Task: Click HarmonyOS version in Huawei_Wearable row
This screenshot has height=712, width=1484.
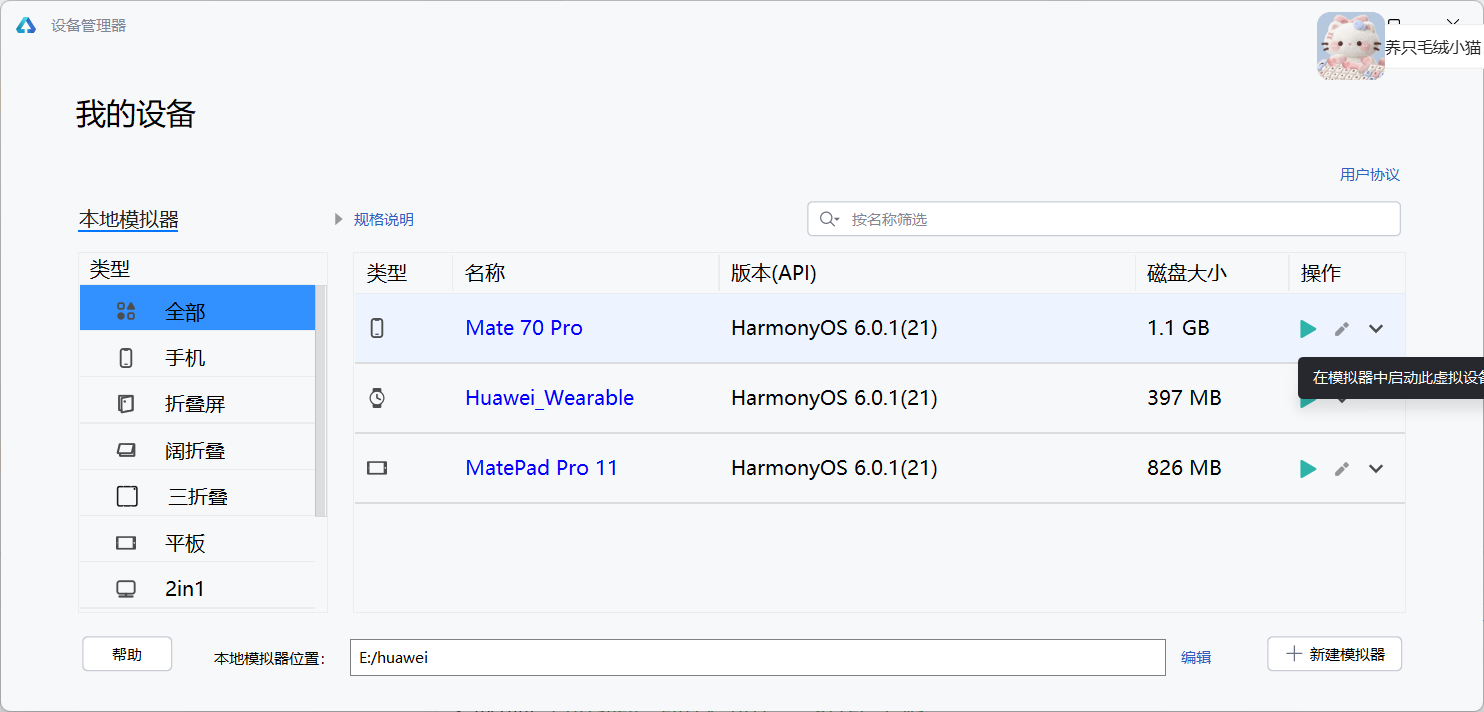Action: [834, 398]
